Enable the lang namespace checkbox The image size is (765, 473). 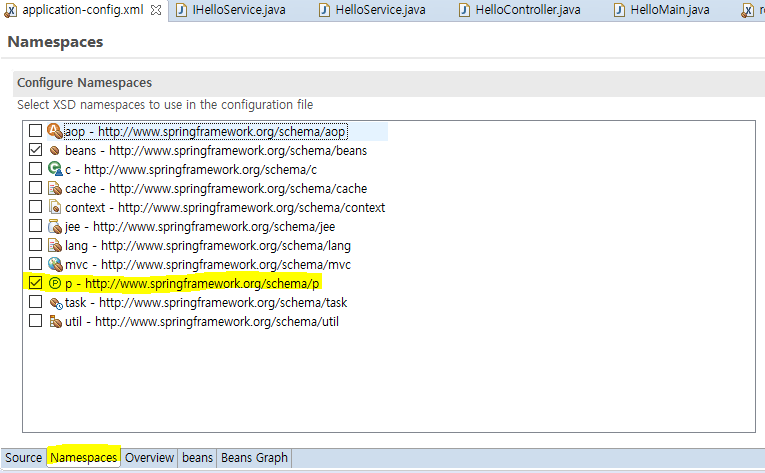(35, 245)
